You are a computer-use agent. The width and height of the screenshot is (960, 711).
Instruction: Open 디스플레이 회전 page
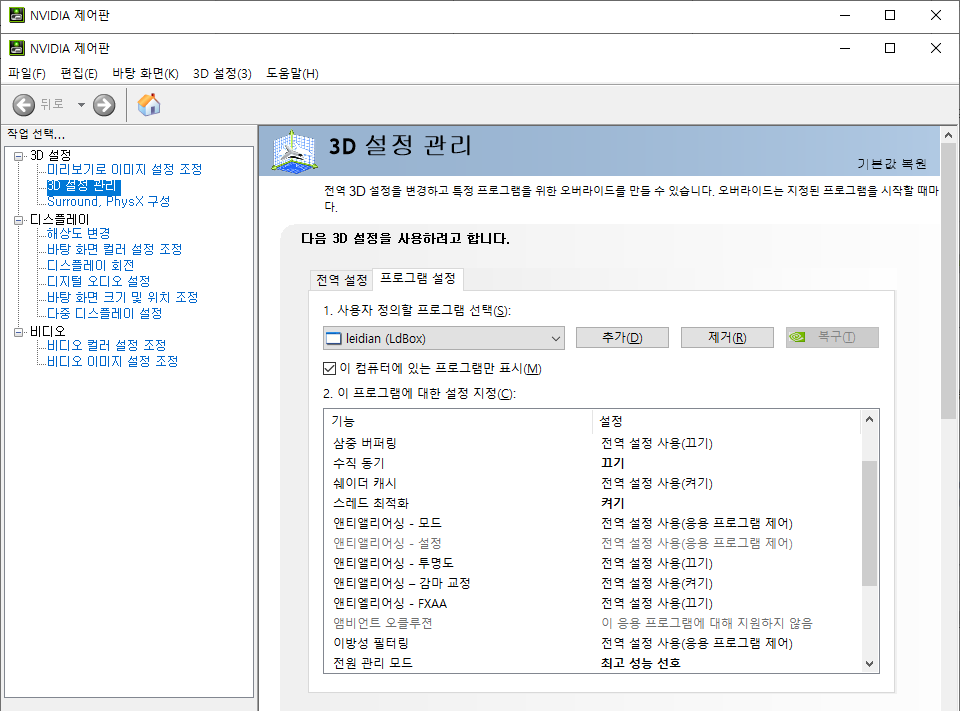point(91,265)
